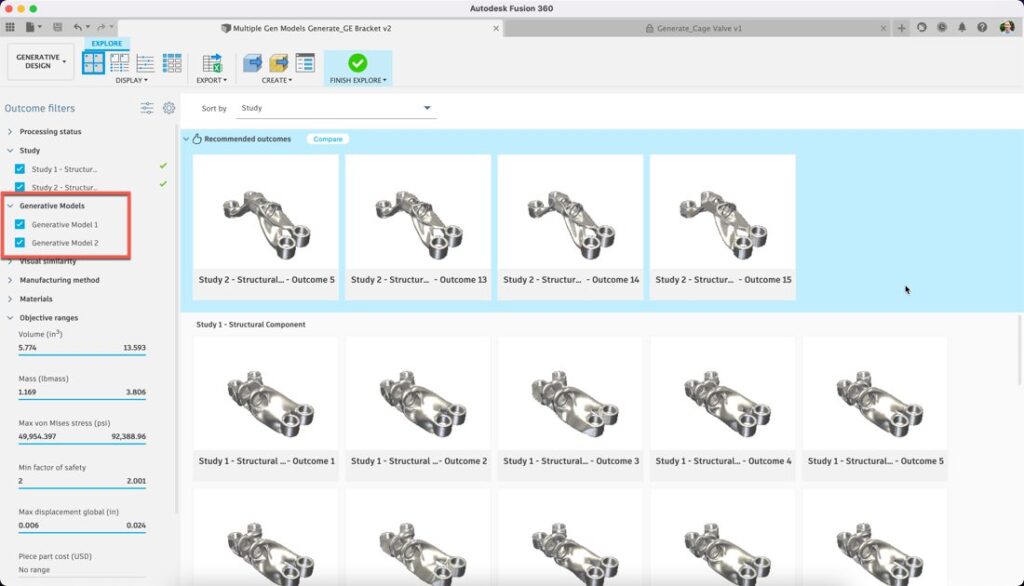
Task: Collapse the Generative Models section
Action: coord(10,206)
